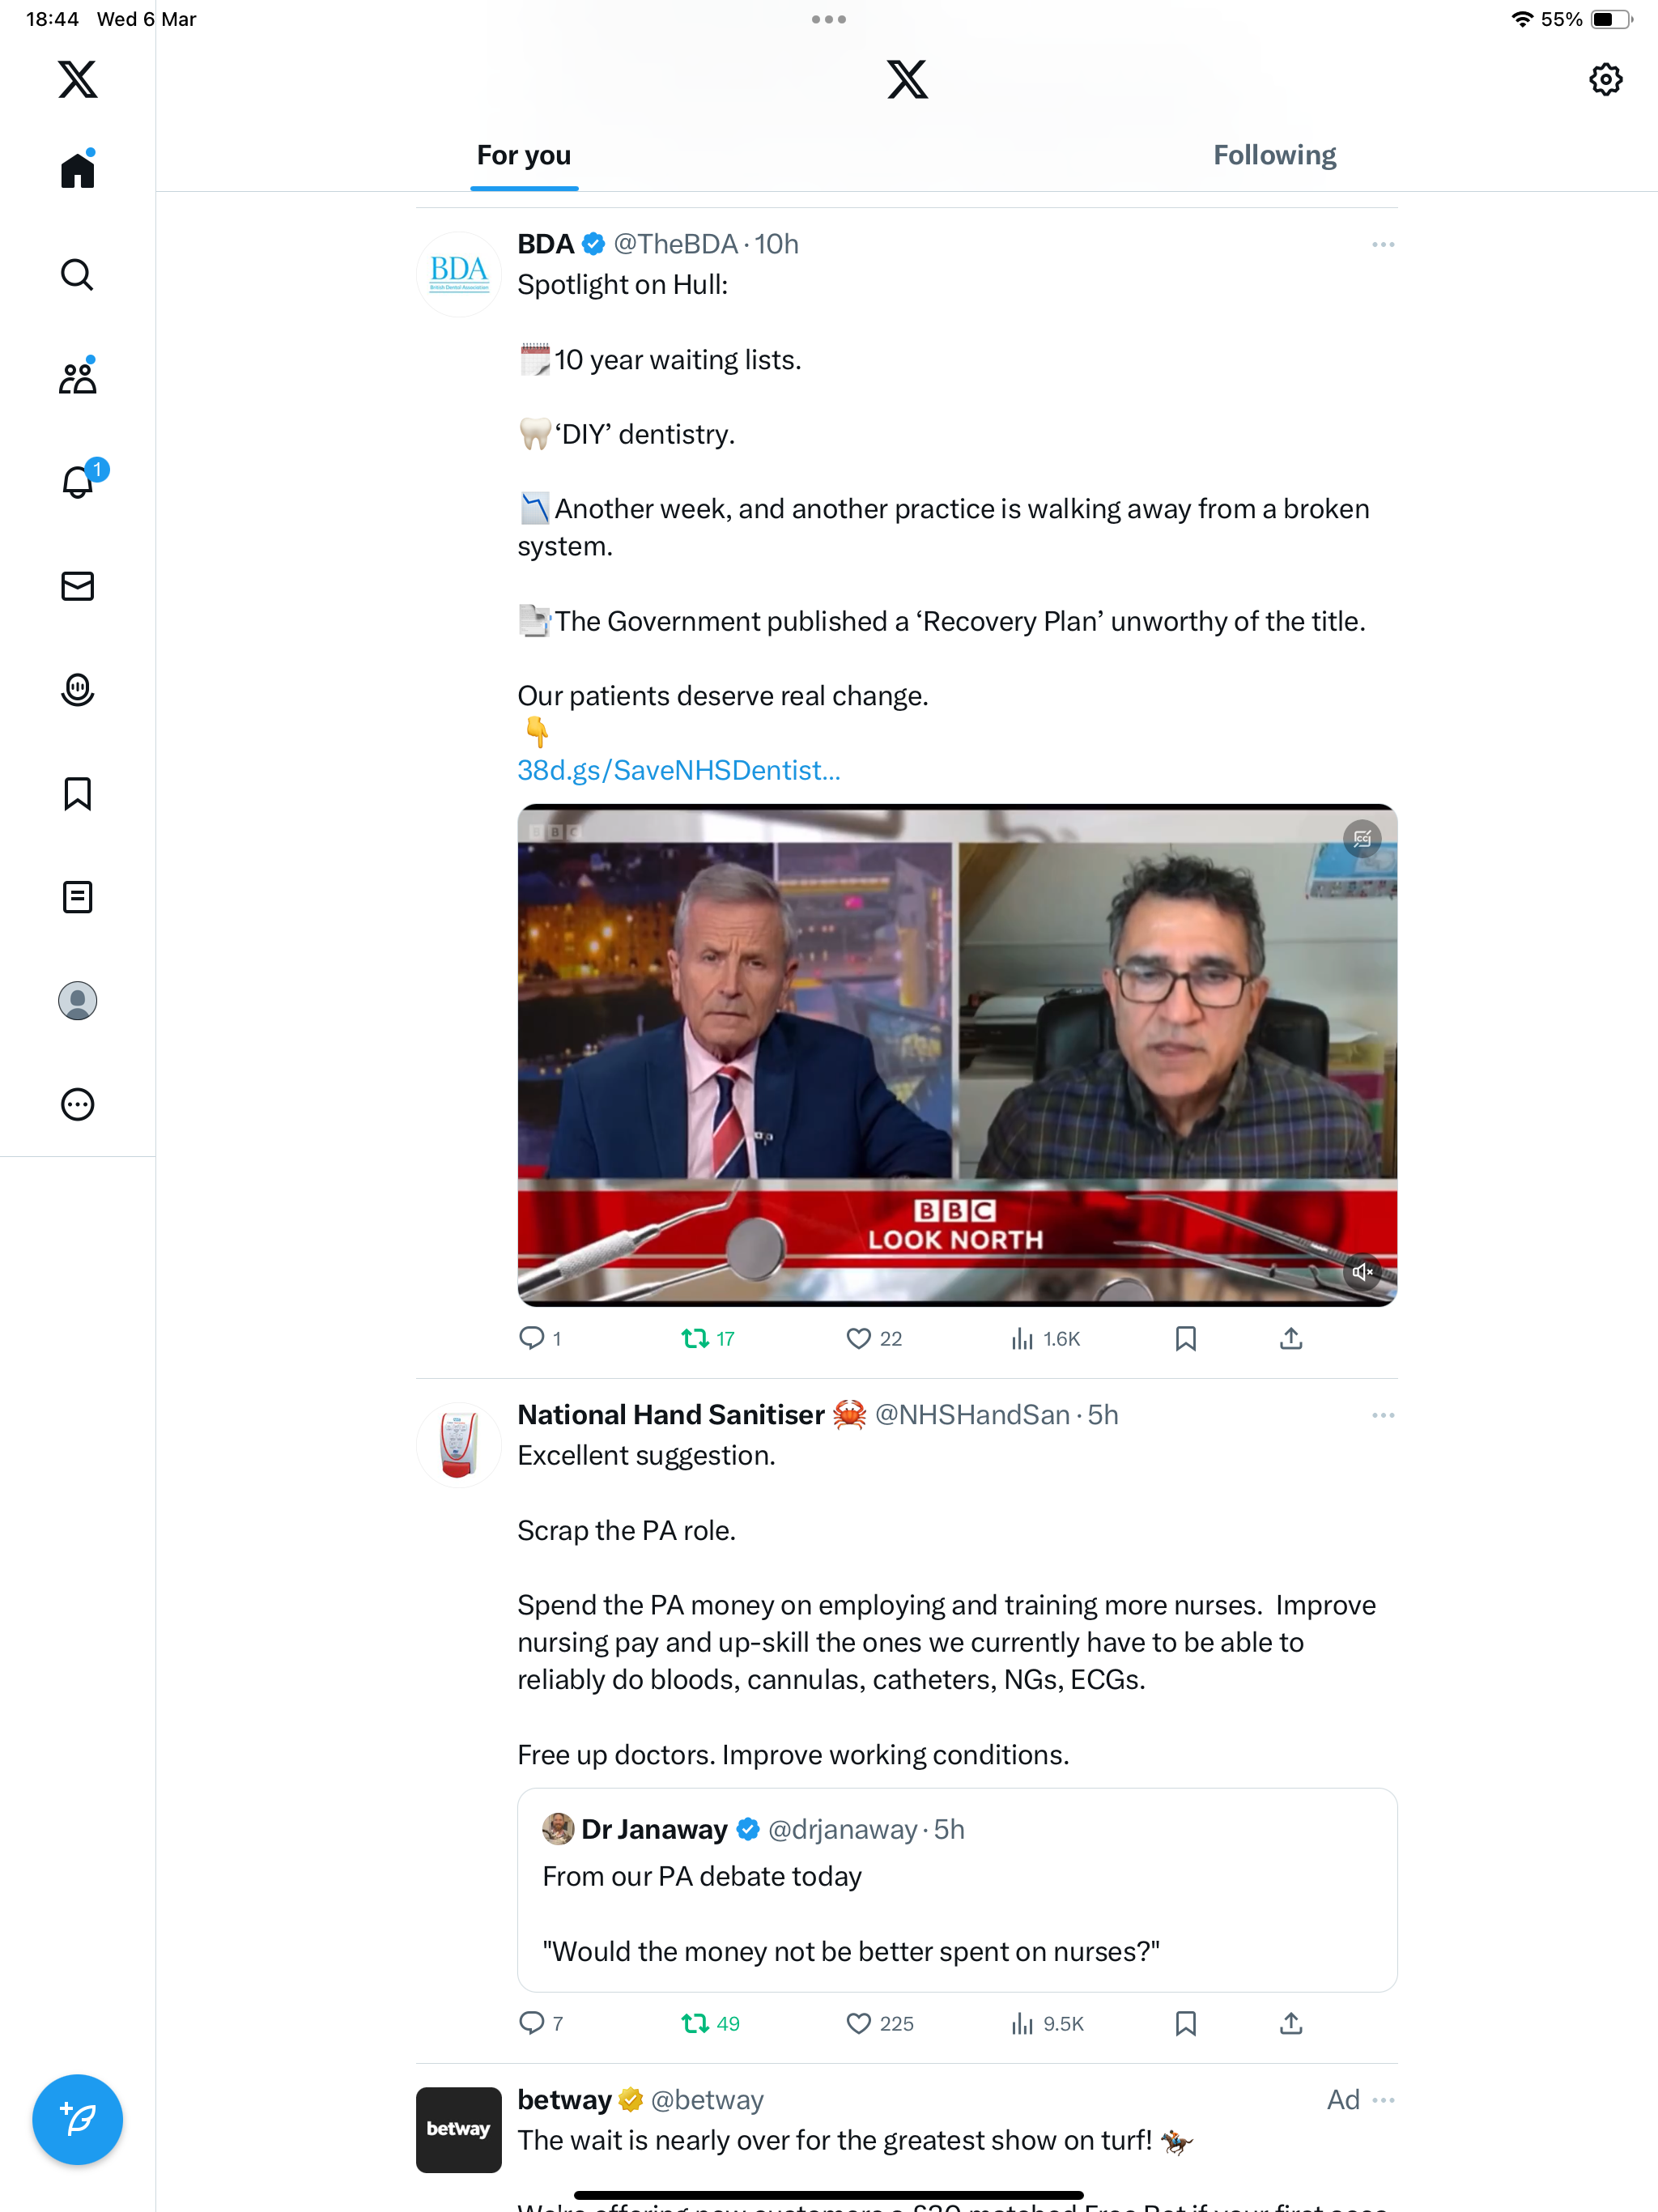The width and height of the screenshot is (1658, 2212).
Task: Open more options for BDA post
Action: tap(1383, 245)
